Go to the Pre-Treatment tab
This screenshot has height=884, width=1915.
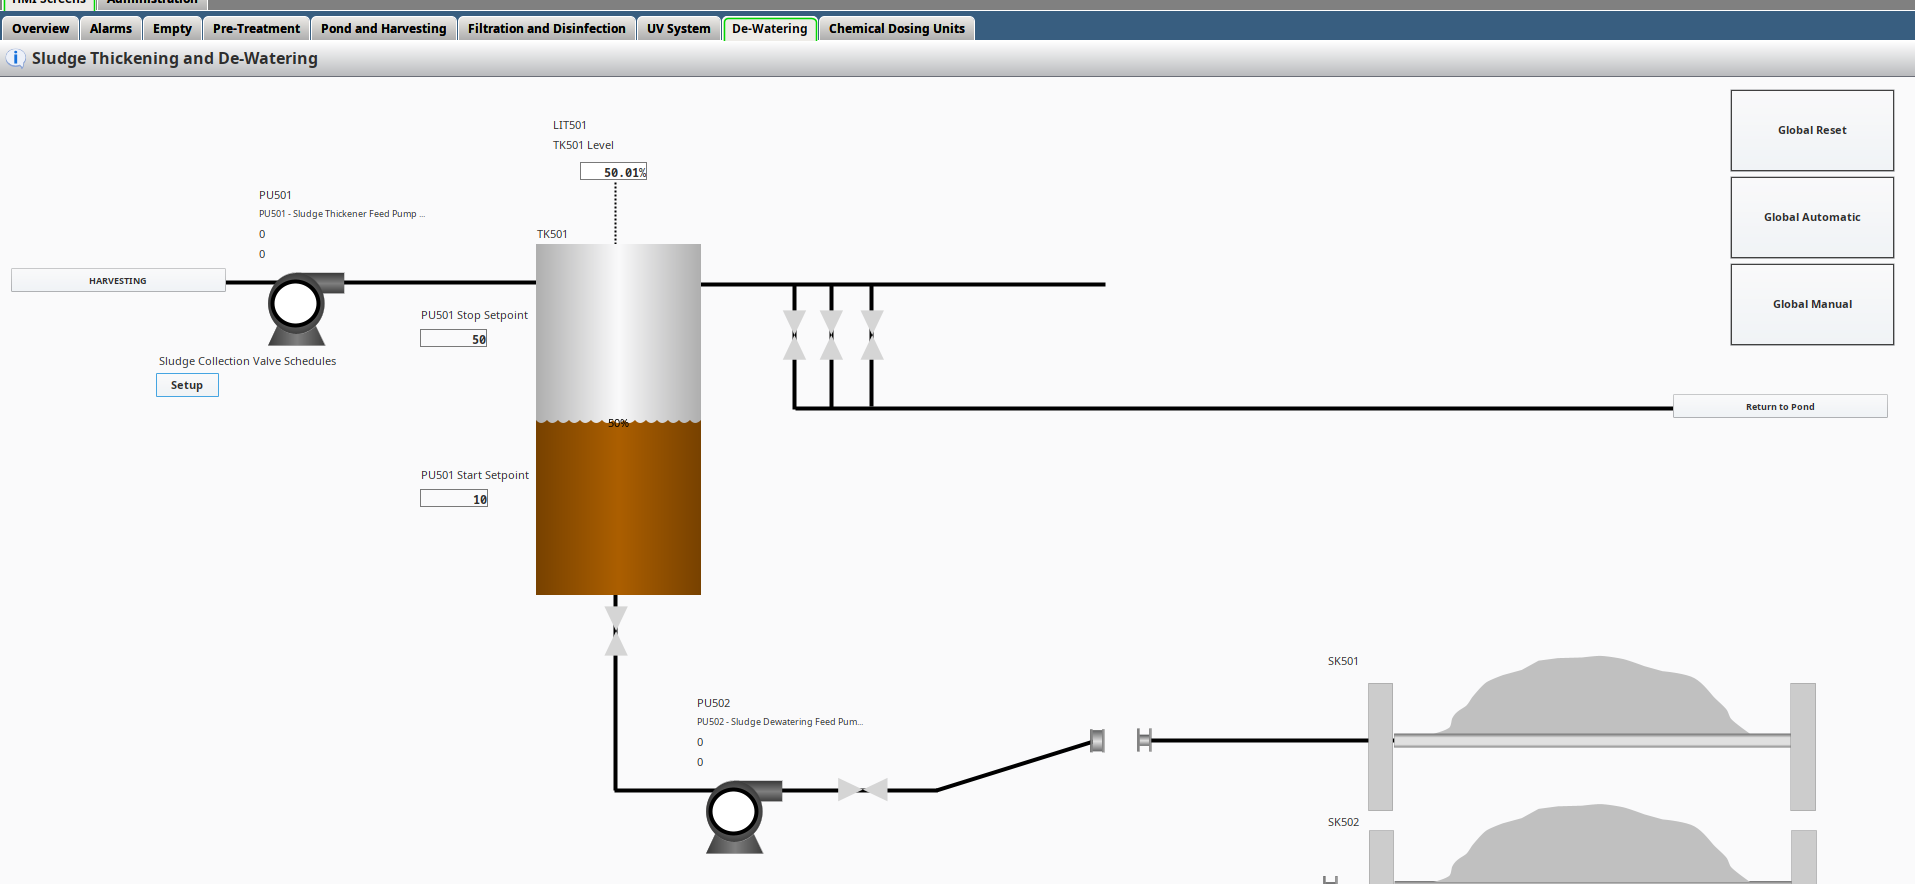[256, 28]
